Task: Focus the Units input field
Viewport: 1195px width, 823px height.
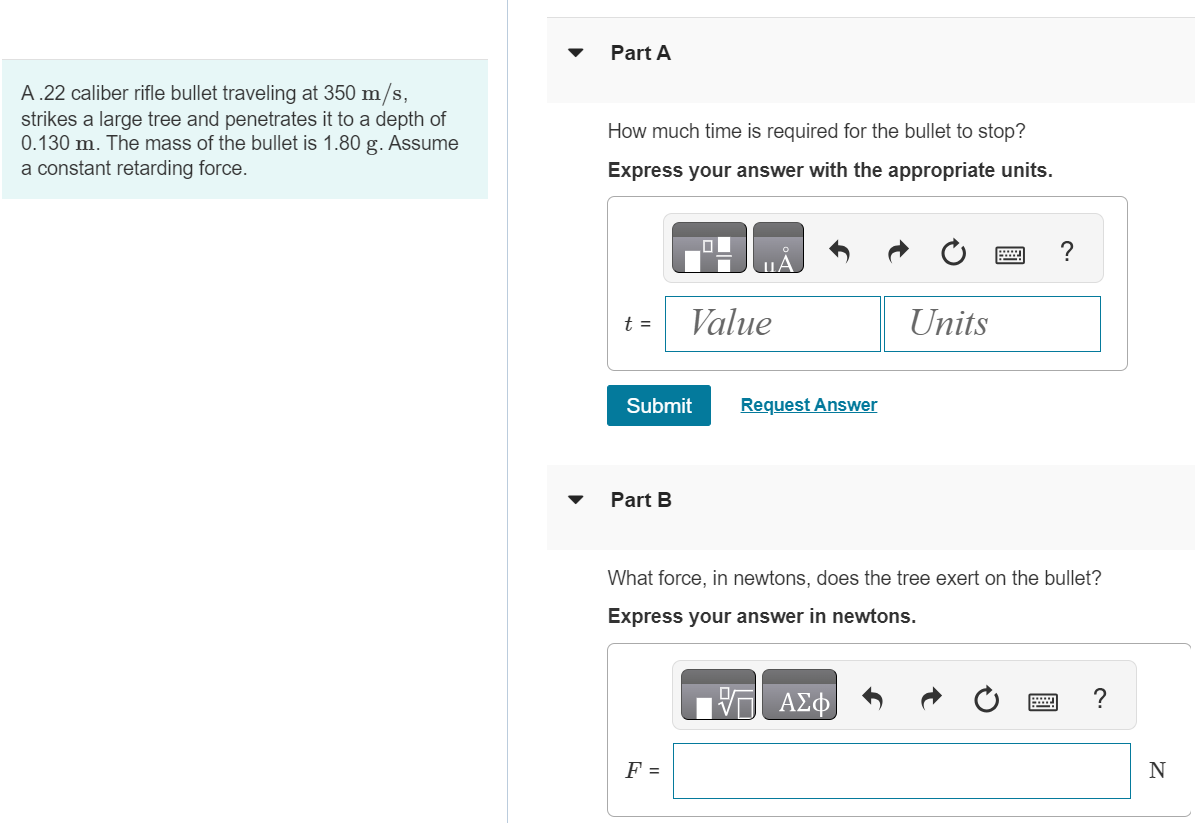Action: pos(992,324)
